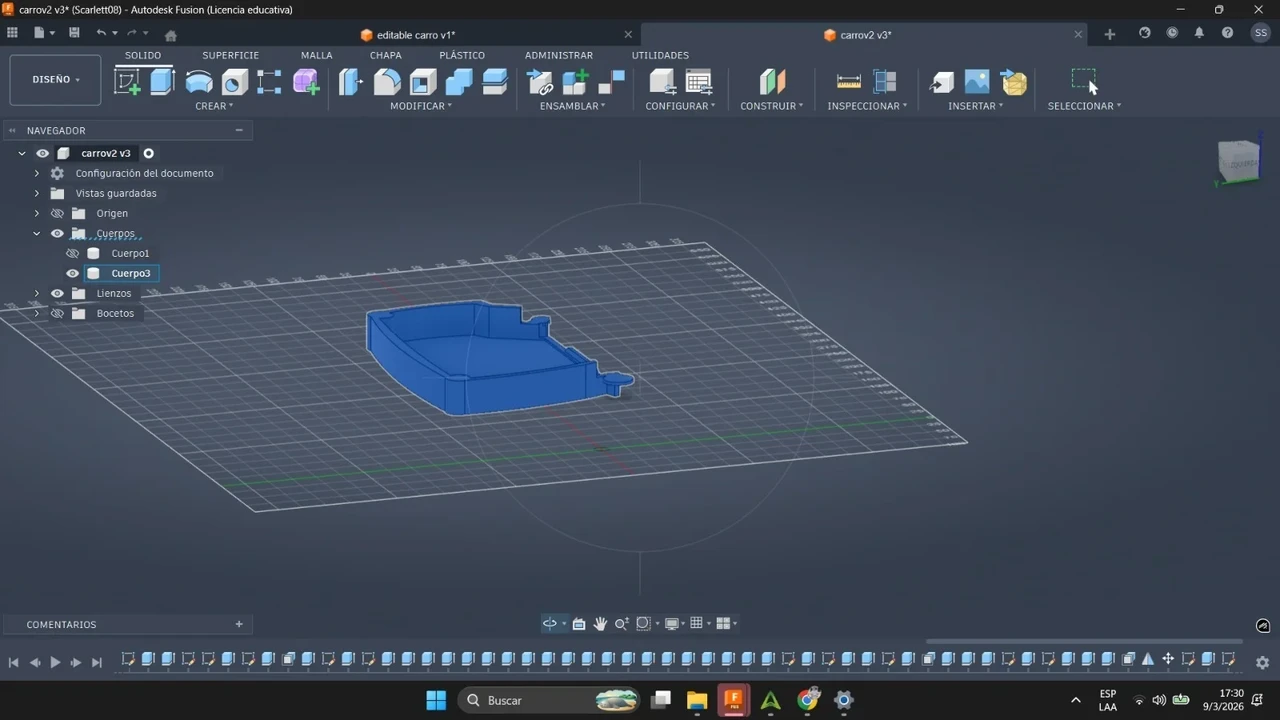Viewport: 1280px width, 720px height.
Task: Open the grid and snaps settings icon
Action: [x=697, y=623]
